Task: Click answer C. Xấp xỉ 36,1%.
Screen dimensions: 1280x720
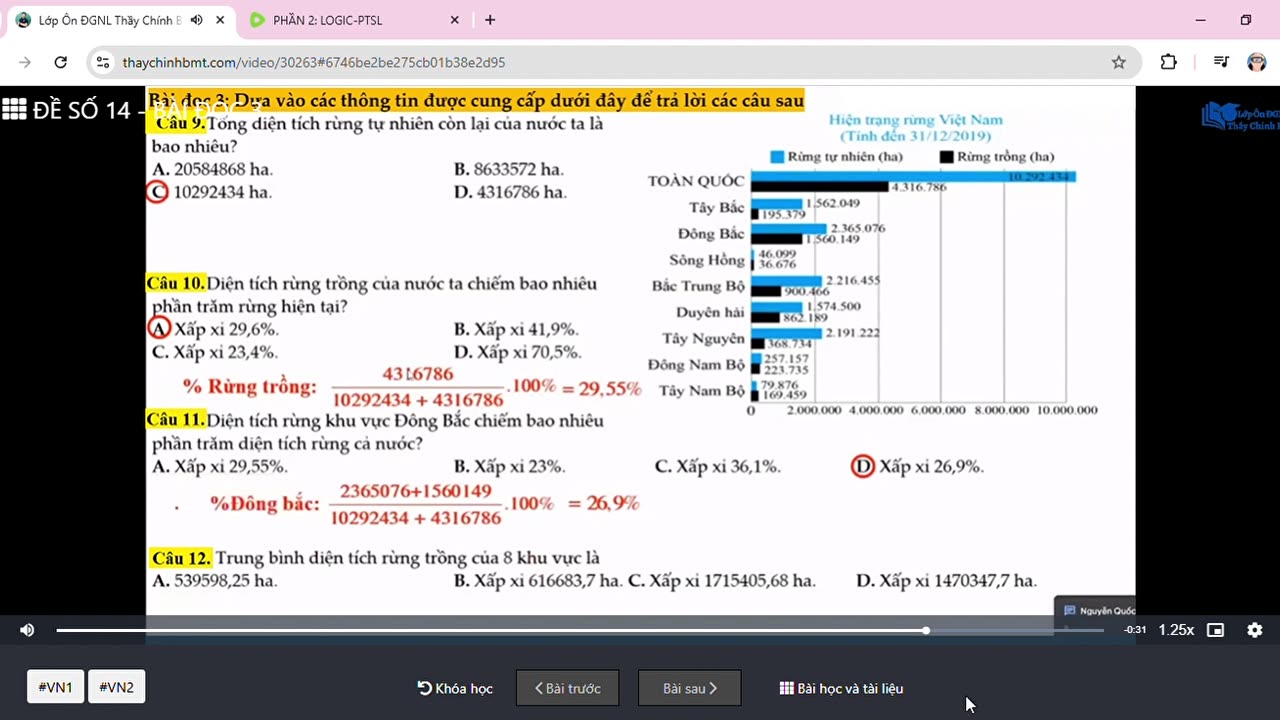Action: click(718, 467)
